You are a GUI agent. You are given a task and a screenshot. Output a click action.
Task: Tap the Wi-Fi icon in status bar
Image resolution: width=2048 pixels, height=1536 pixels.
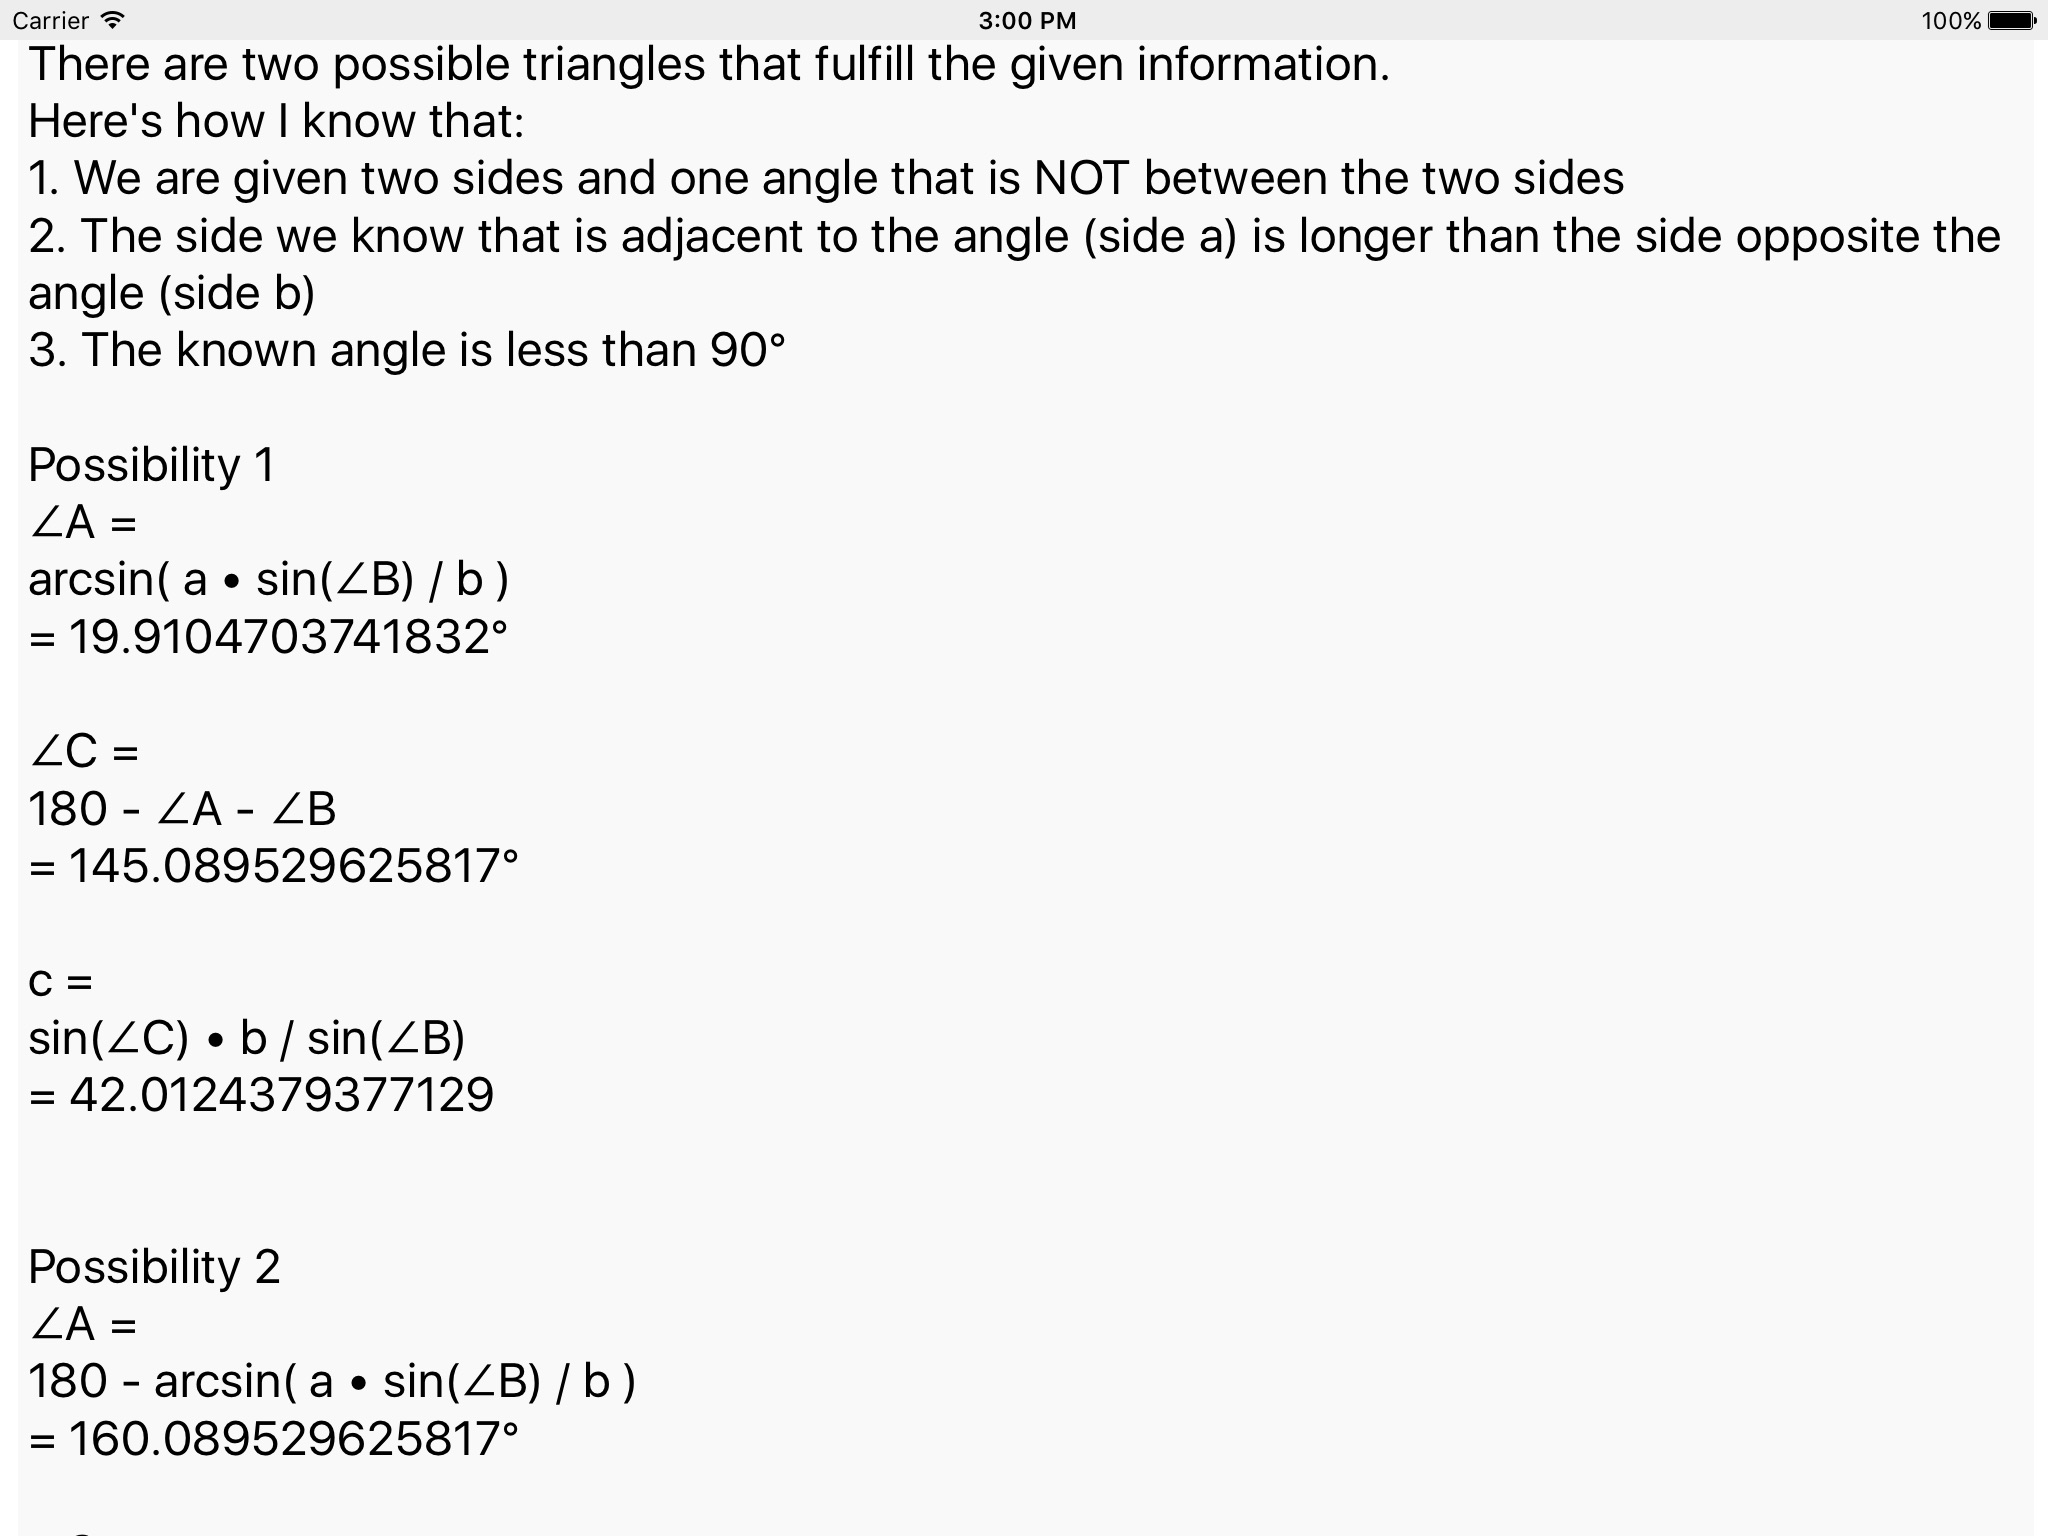point(113,20)
